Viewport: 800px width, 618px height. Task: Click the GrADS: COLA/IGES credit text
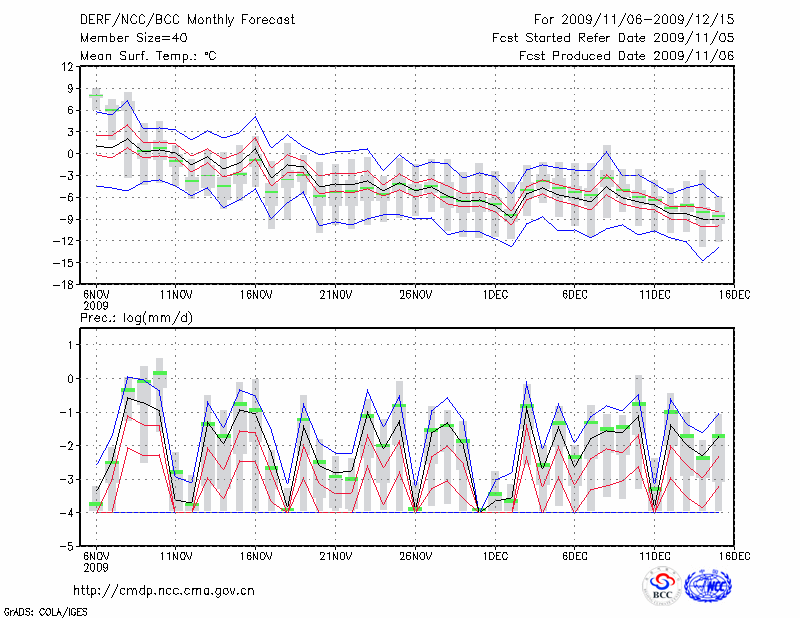click(44, 610)
